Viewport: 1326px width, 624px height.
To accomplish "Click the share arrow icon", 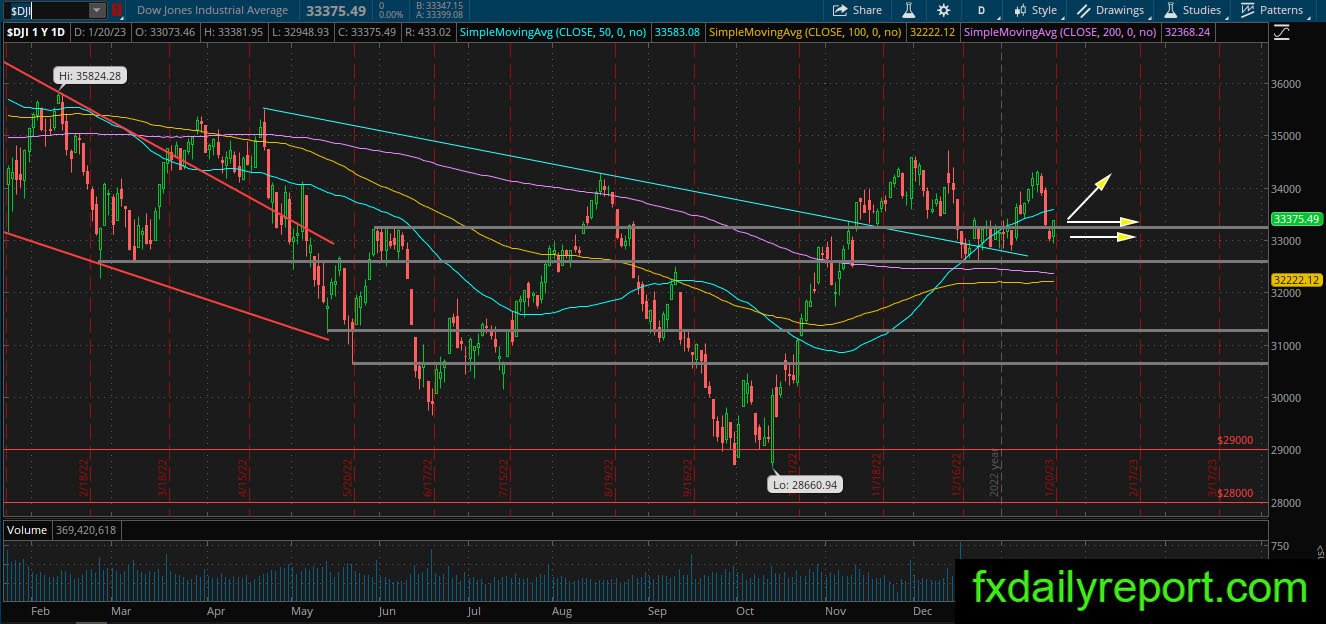I will (x=841, y=10).
